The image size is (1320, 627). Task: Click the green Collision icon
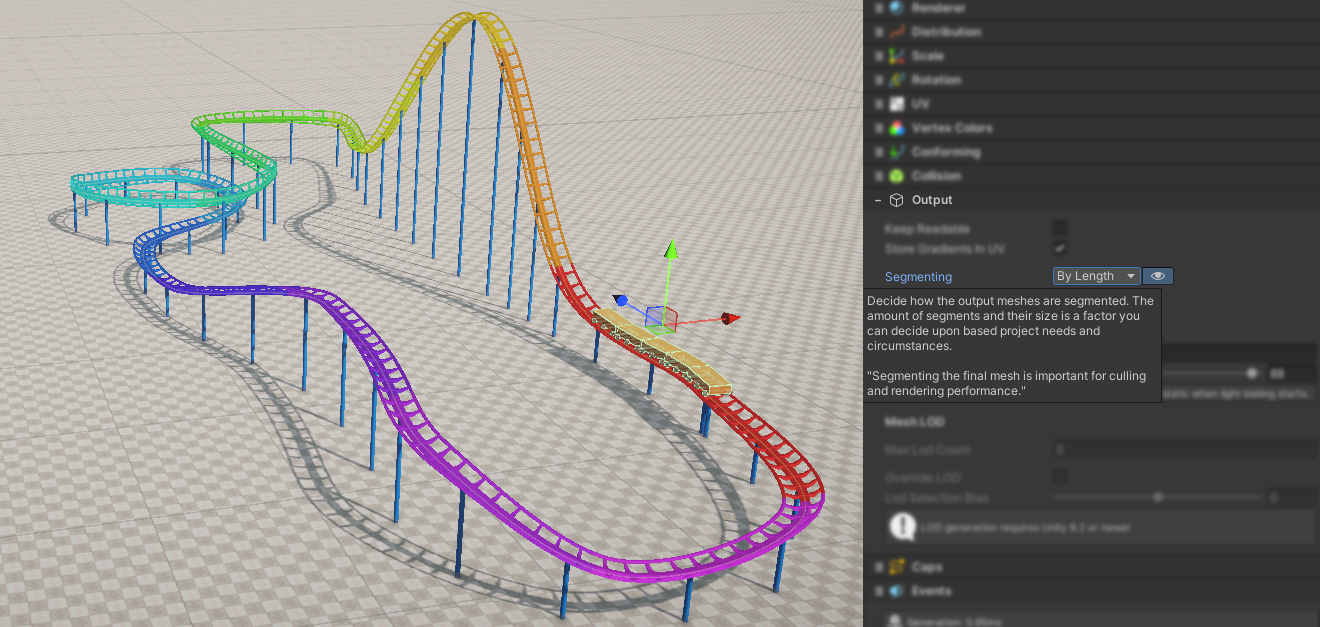tap(896, 176)
